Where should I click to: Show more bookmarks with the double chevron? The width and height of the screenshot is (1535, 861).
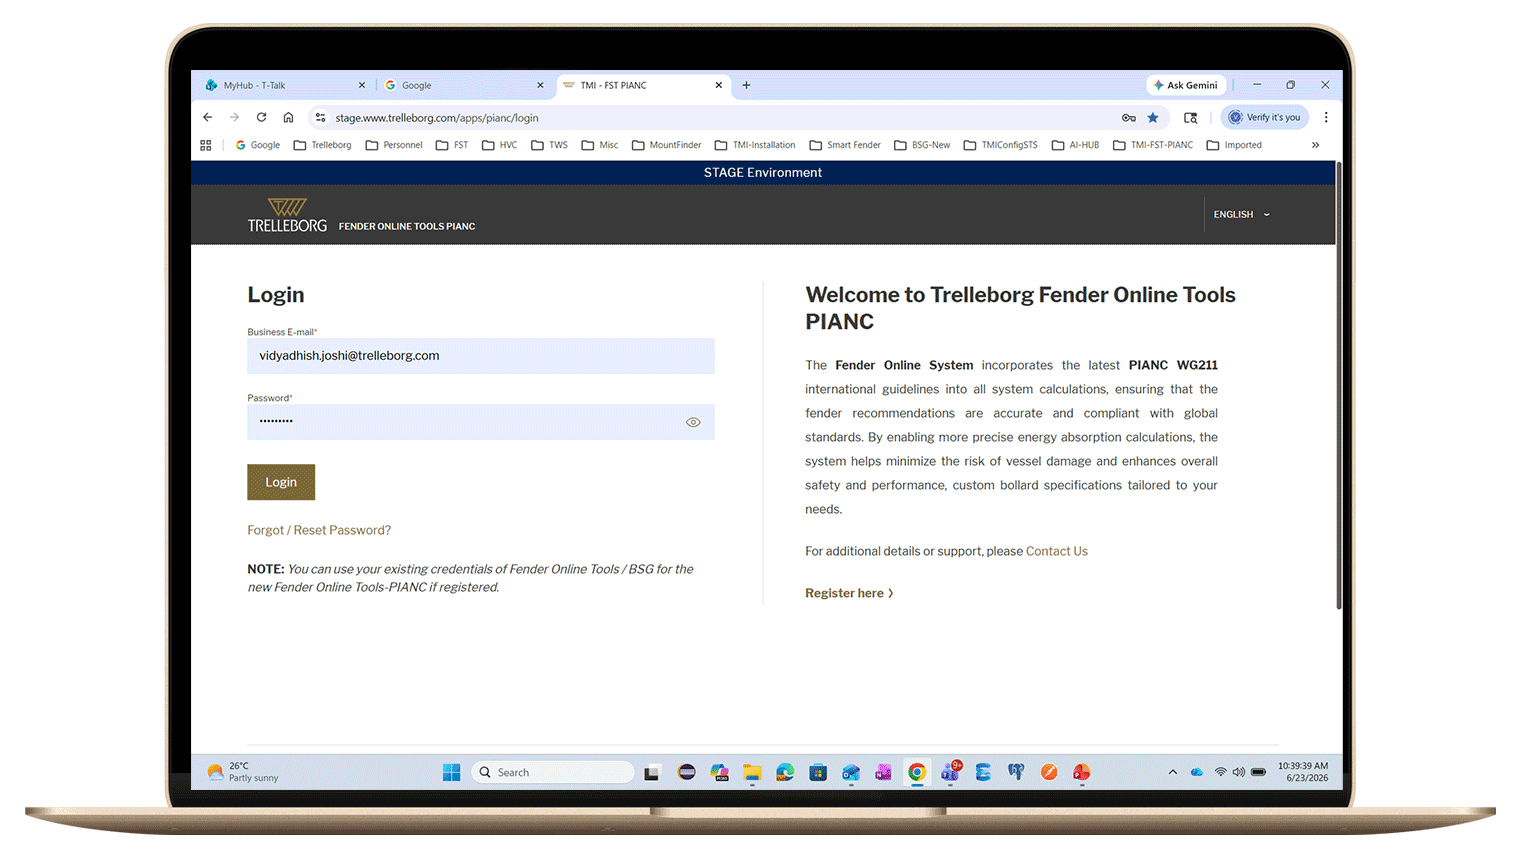click(x=1315, y=145)
